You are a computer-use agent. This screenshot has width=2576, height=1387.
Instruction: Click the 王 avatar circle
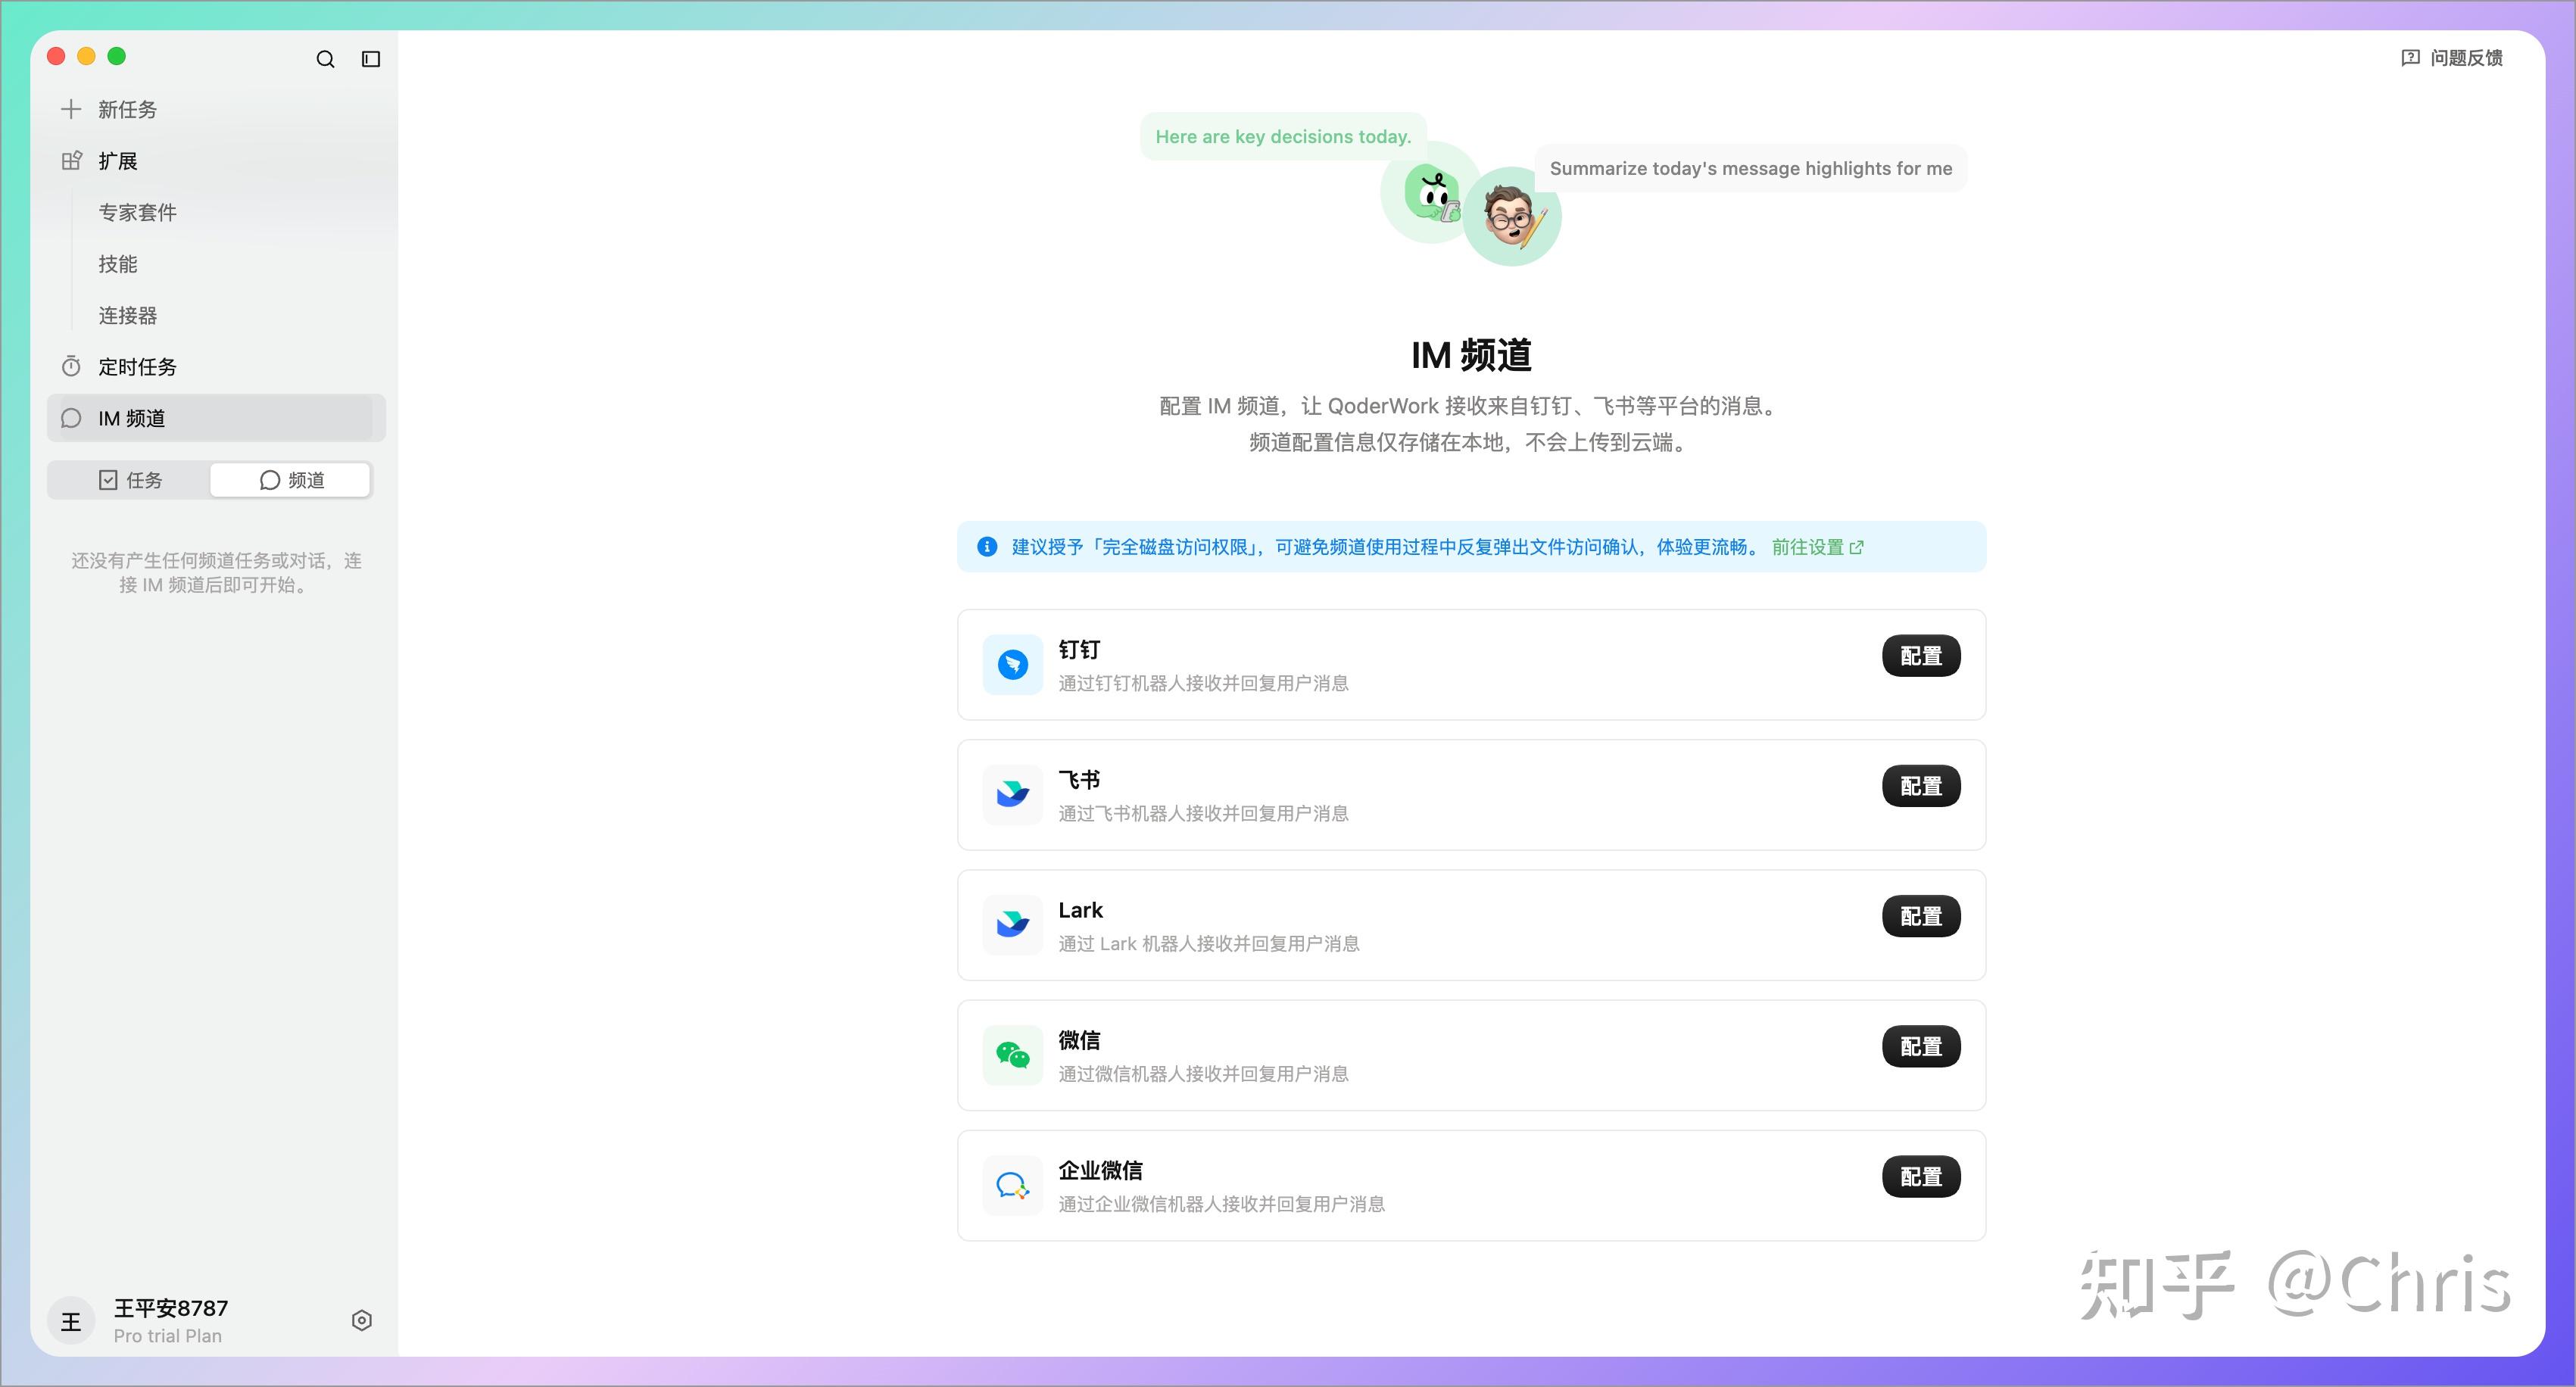(x=71, y=1321)
